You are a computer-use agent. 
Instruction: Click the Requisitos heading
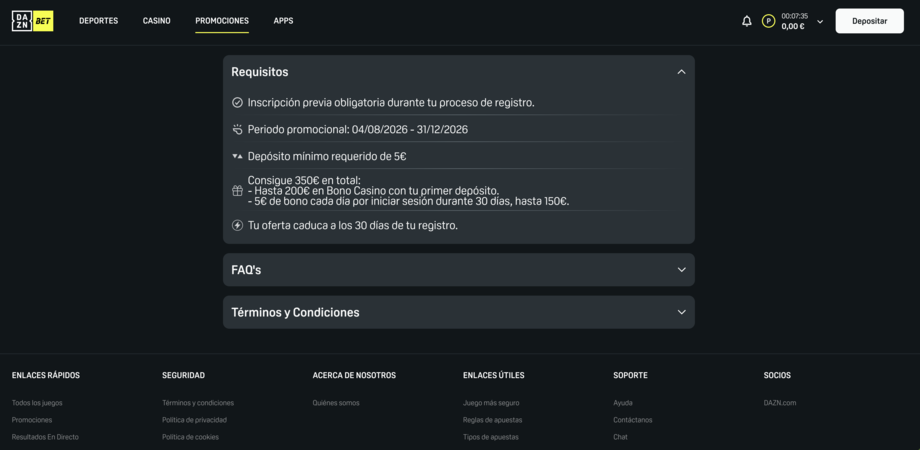259,72
